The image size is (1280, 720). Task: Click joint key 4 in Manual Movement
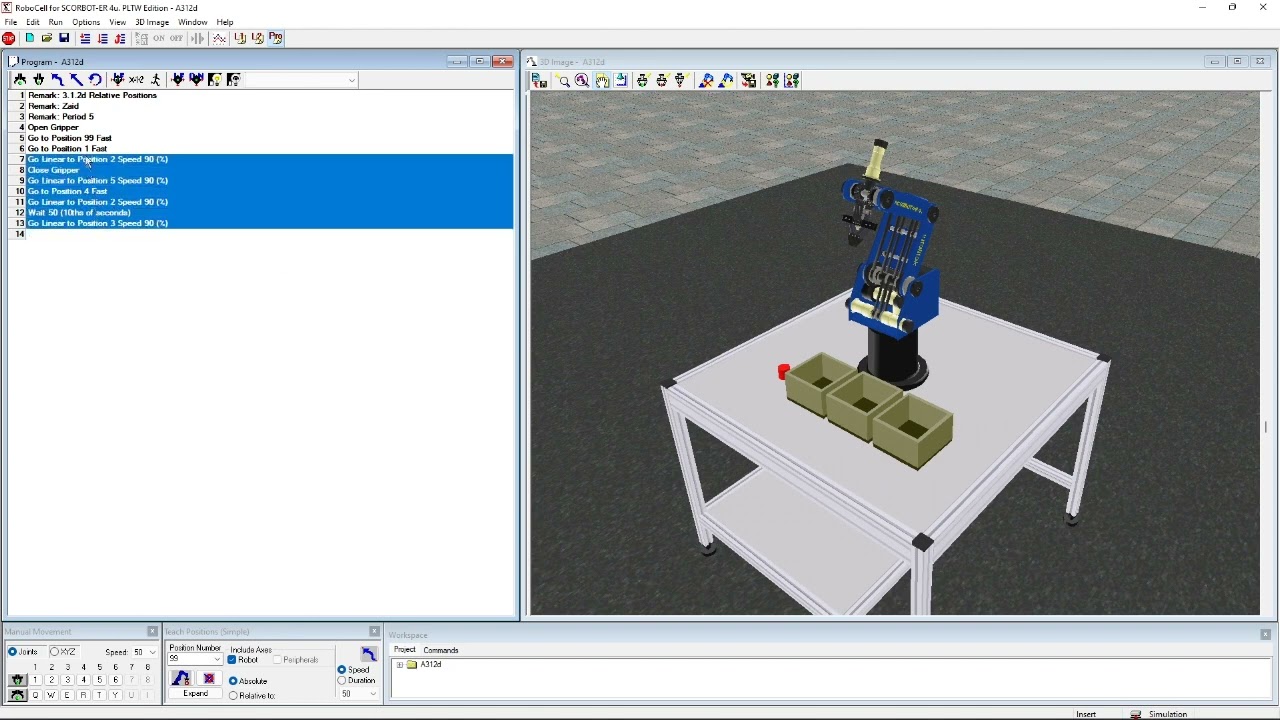click(83, 680)
